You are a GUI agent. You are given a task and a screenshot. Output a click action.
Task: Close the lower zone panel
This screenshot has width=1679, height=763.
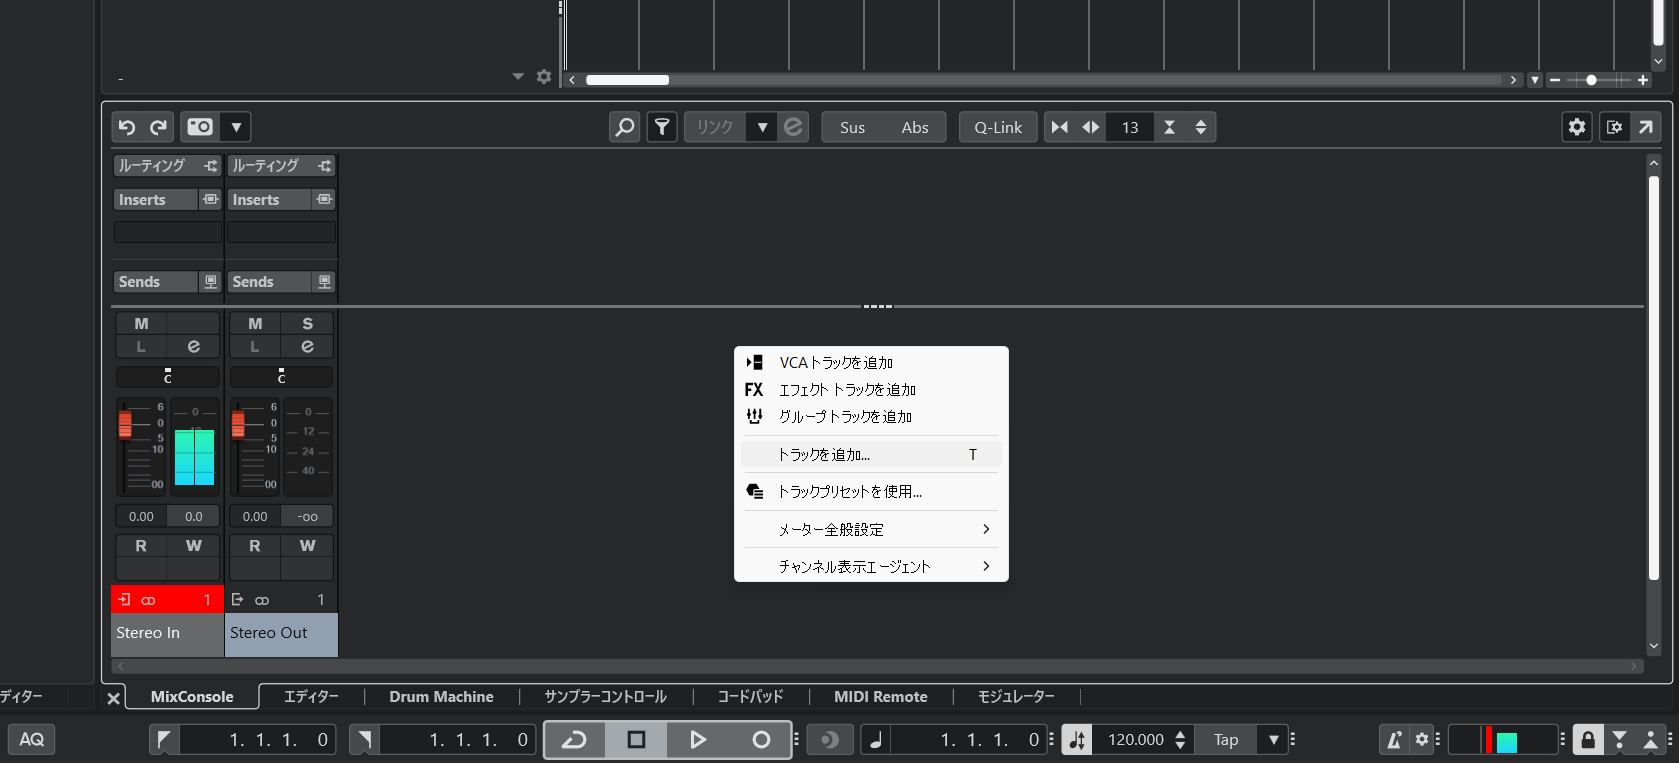click(x=113, y=698)
